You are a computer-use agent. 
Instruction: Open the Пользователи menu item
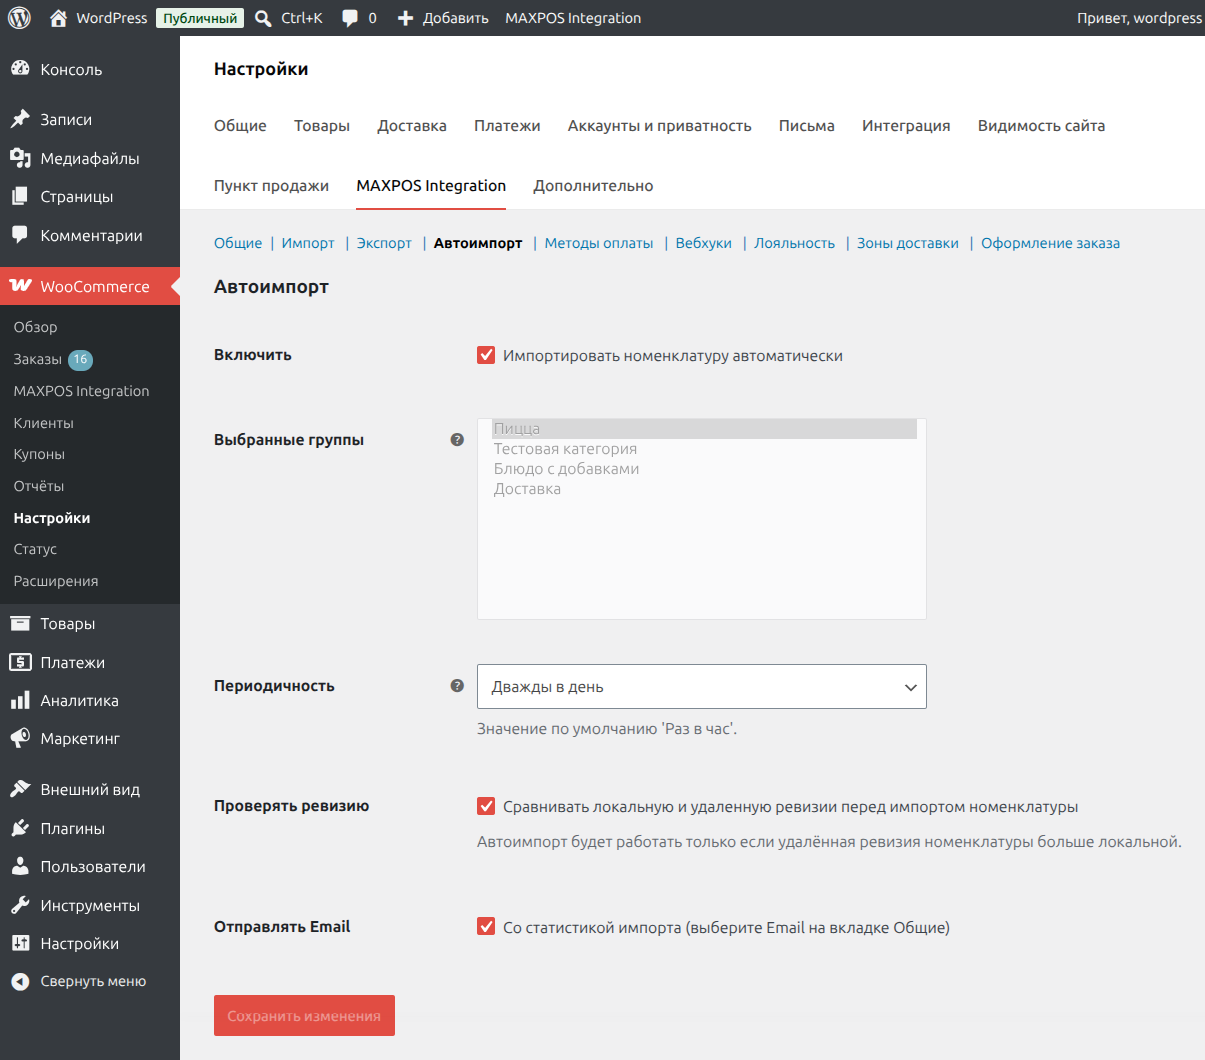pyautogui.click(x=90, y=867)
